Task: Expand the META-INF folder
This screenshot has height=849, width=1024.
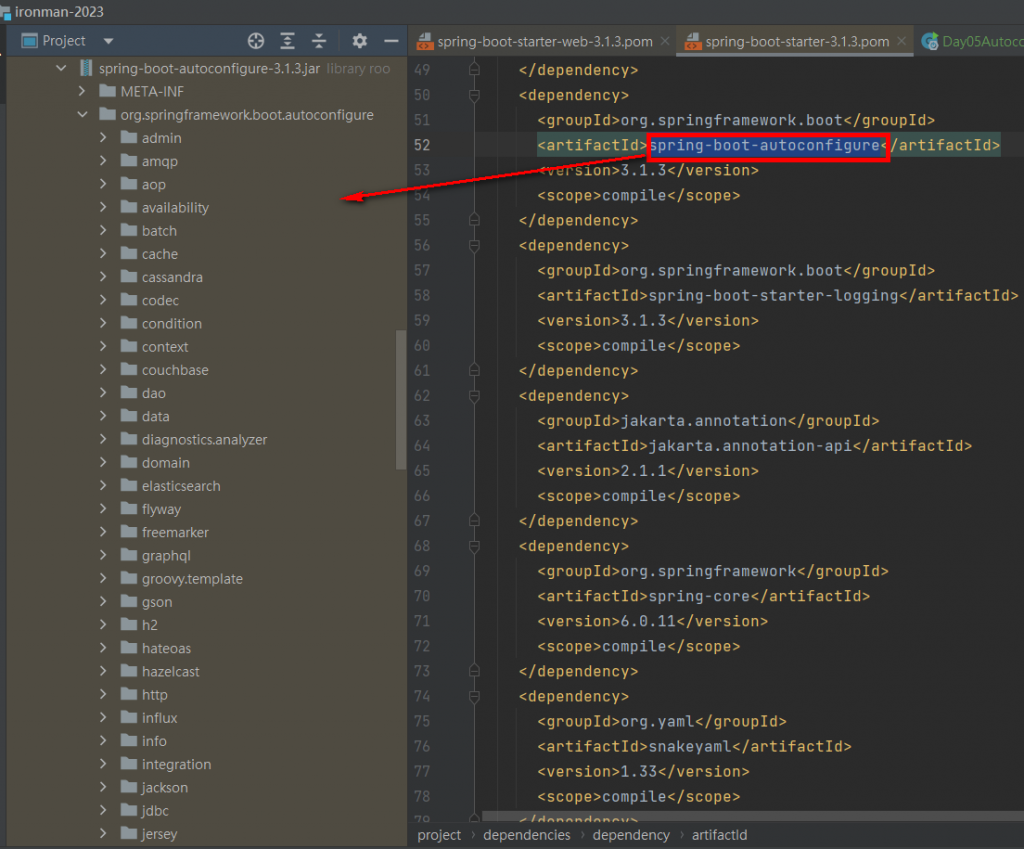Action: coord(82,91)
